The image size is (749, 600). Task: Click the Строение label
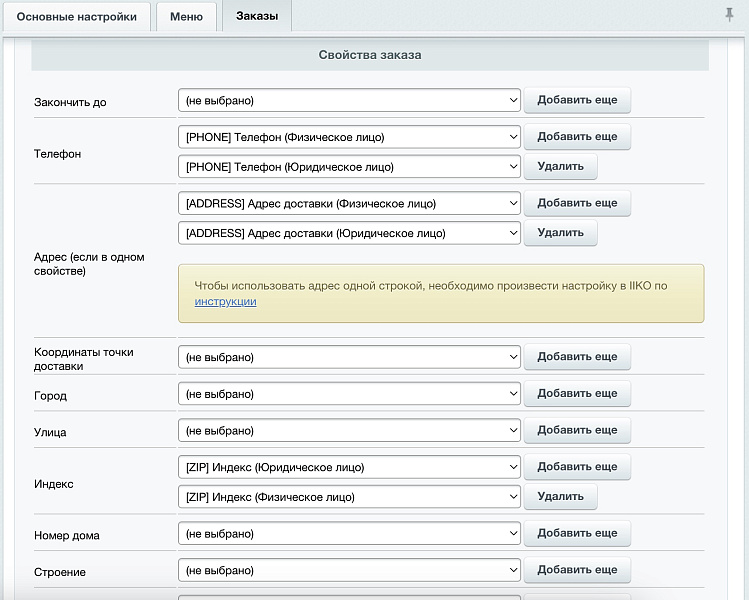(60, 572)
